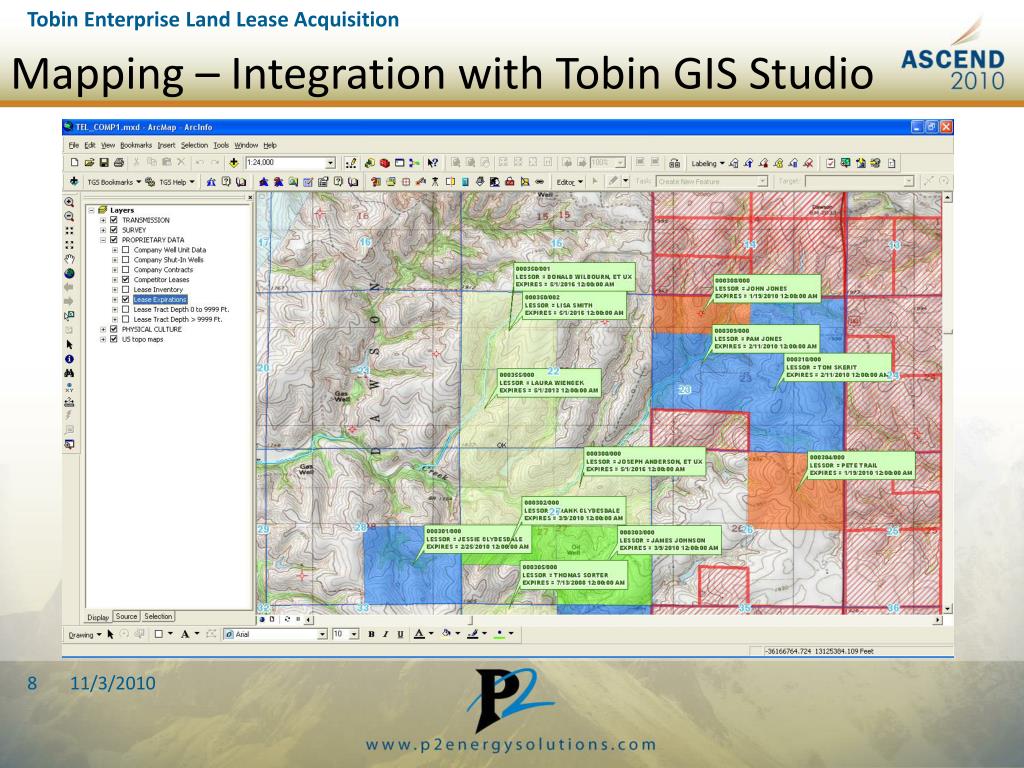Open the Tools menu
Screen dimensions: 1024x768
[221, 145]
